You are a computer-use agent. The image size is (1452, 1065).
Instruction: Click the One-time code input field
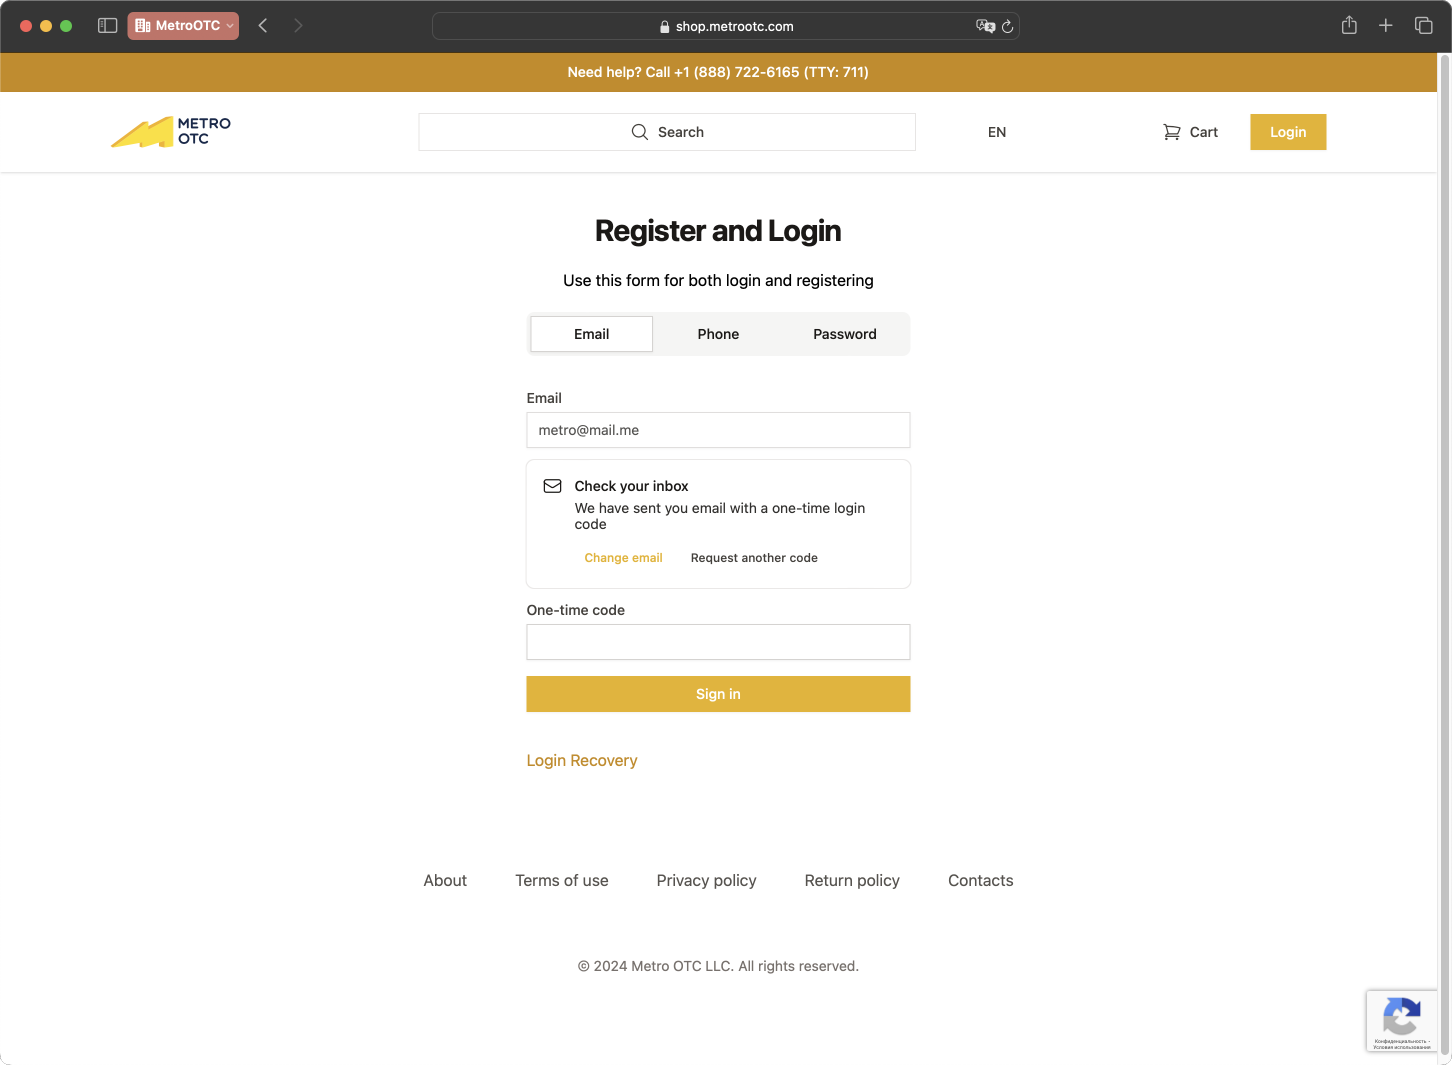pyautogui.click(x=718, y=641)
